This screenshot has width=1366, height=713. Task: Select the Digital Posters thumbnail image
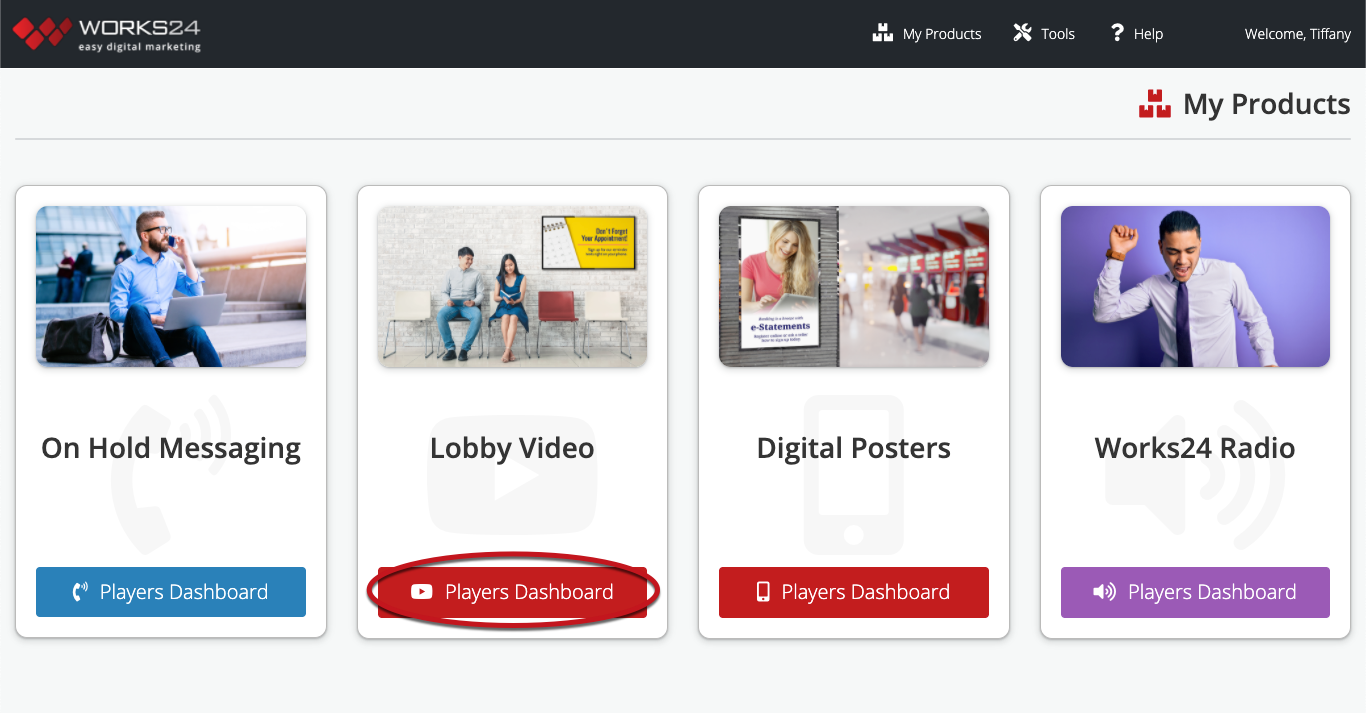[853, 286]
